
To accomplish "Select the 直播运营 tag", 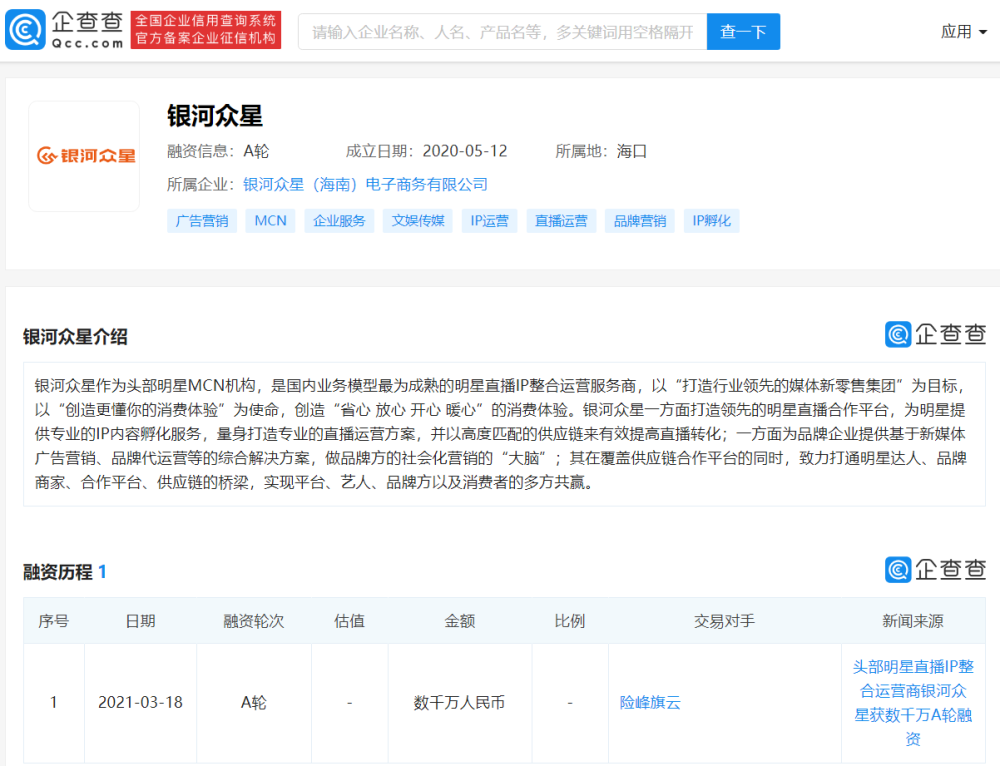I will coord(561,221).
